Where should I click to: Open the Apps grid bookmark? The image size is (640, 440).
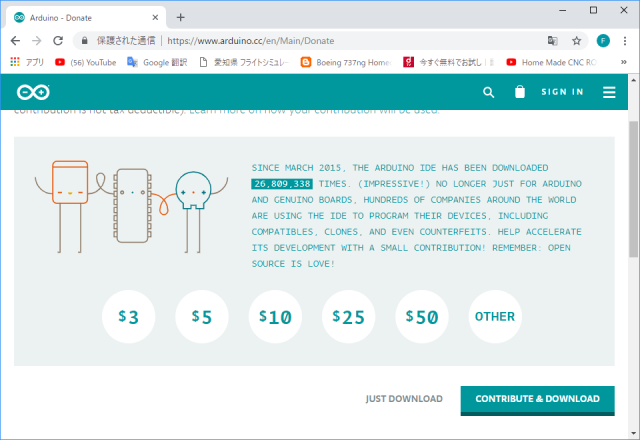27,62
